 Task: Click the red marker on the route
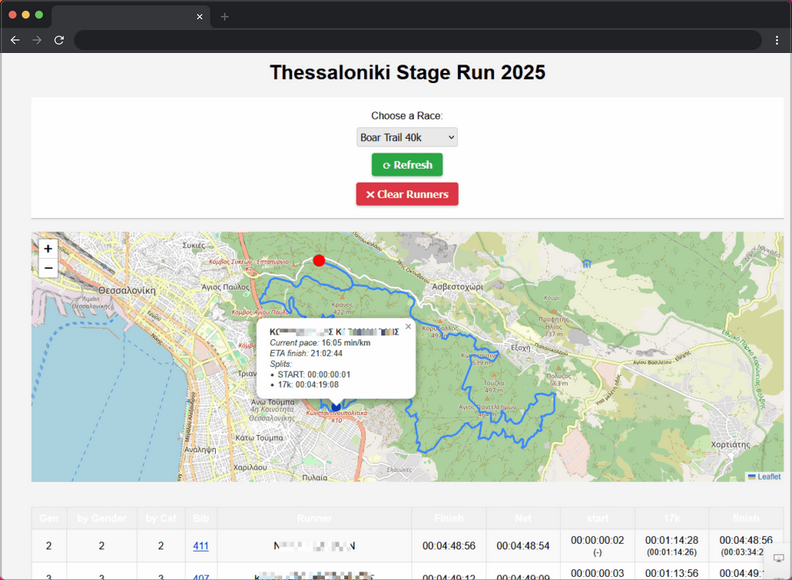pos(319,261)
